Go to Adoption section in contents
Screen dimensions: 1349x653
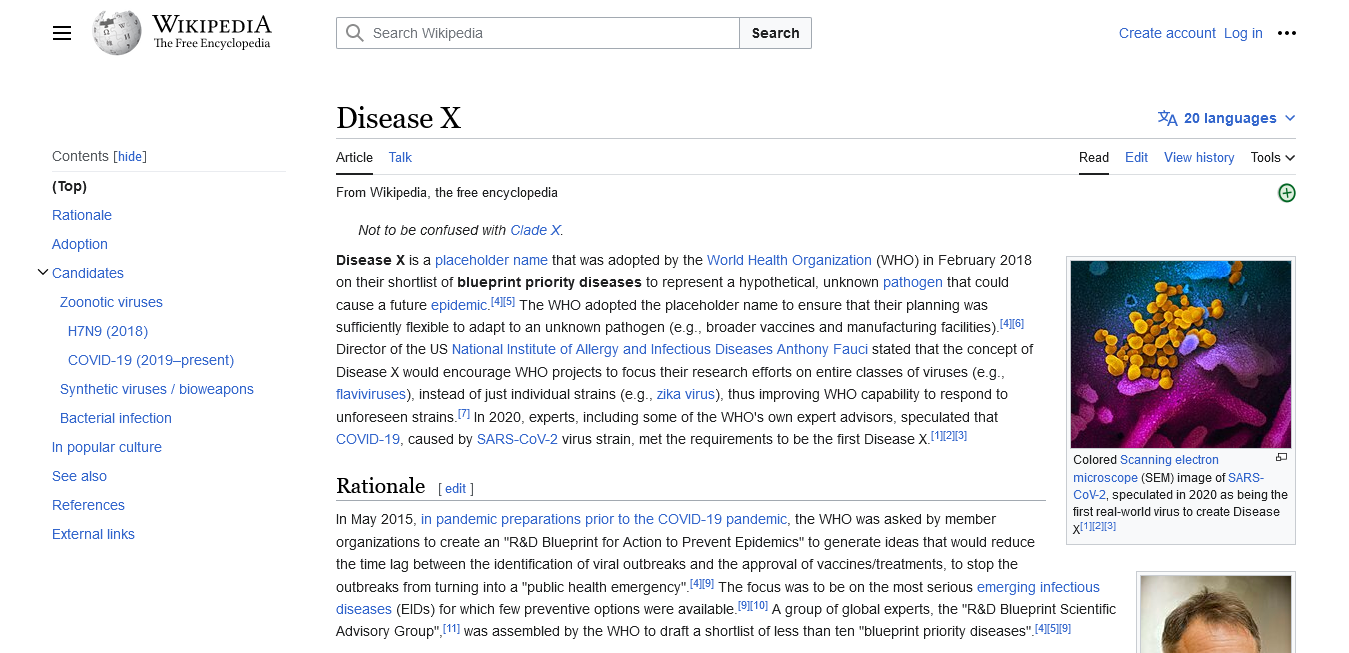coord(80,244)
